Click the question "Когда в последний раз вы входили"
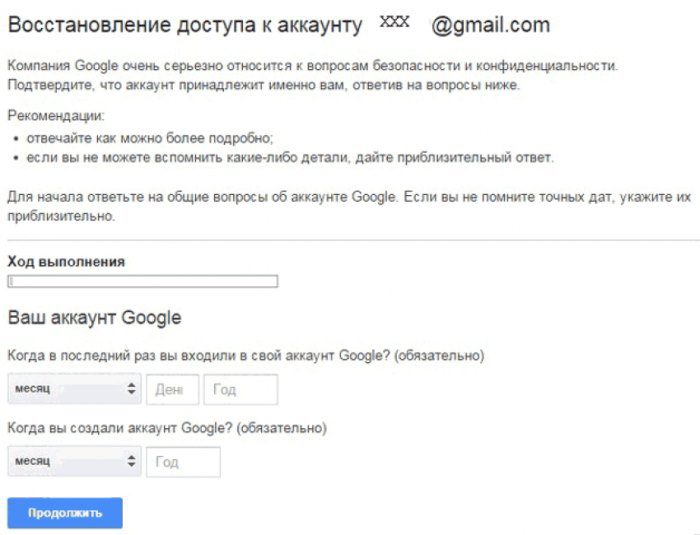The image size is (700, 535). [x=246, y=356]
